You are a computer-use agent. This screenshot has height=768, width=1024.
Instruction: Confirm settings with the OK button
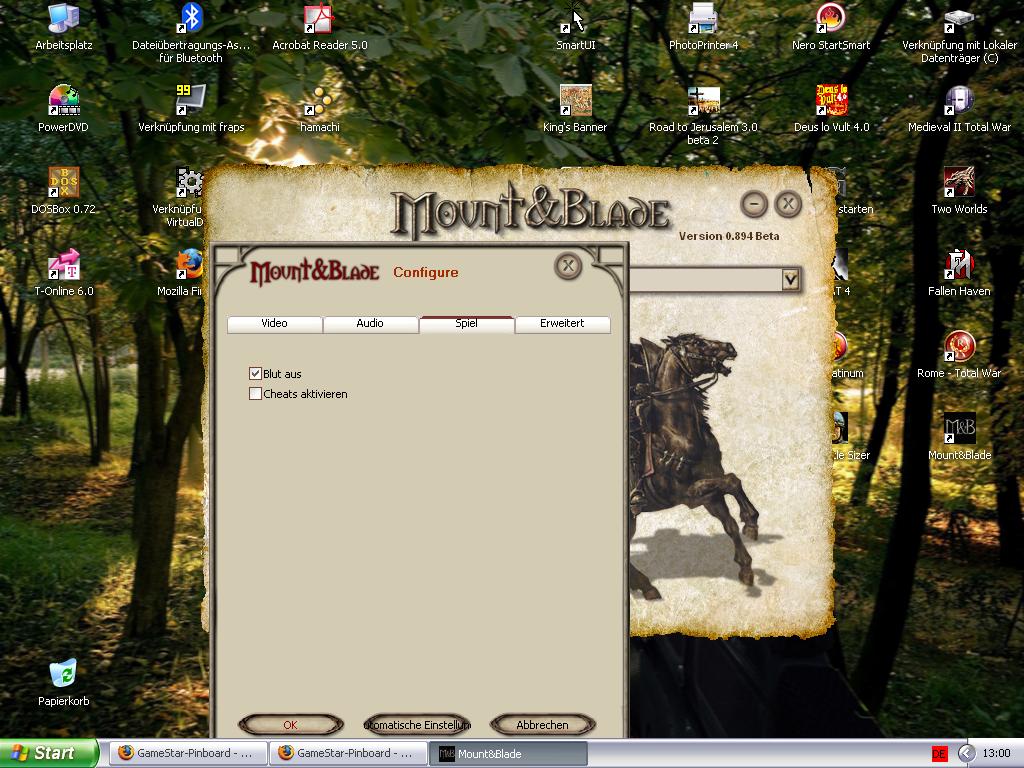[x=291, y=725]
